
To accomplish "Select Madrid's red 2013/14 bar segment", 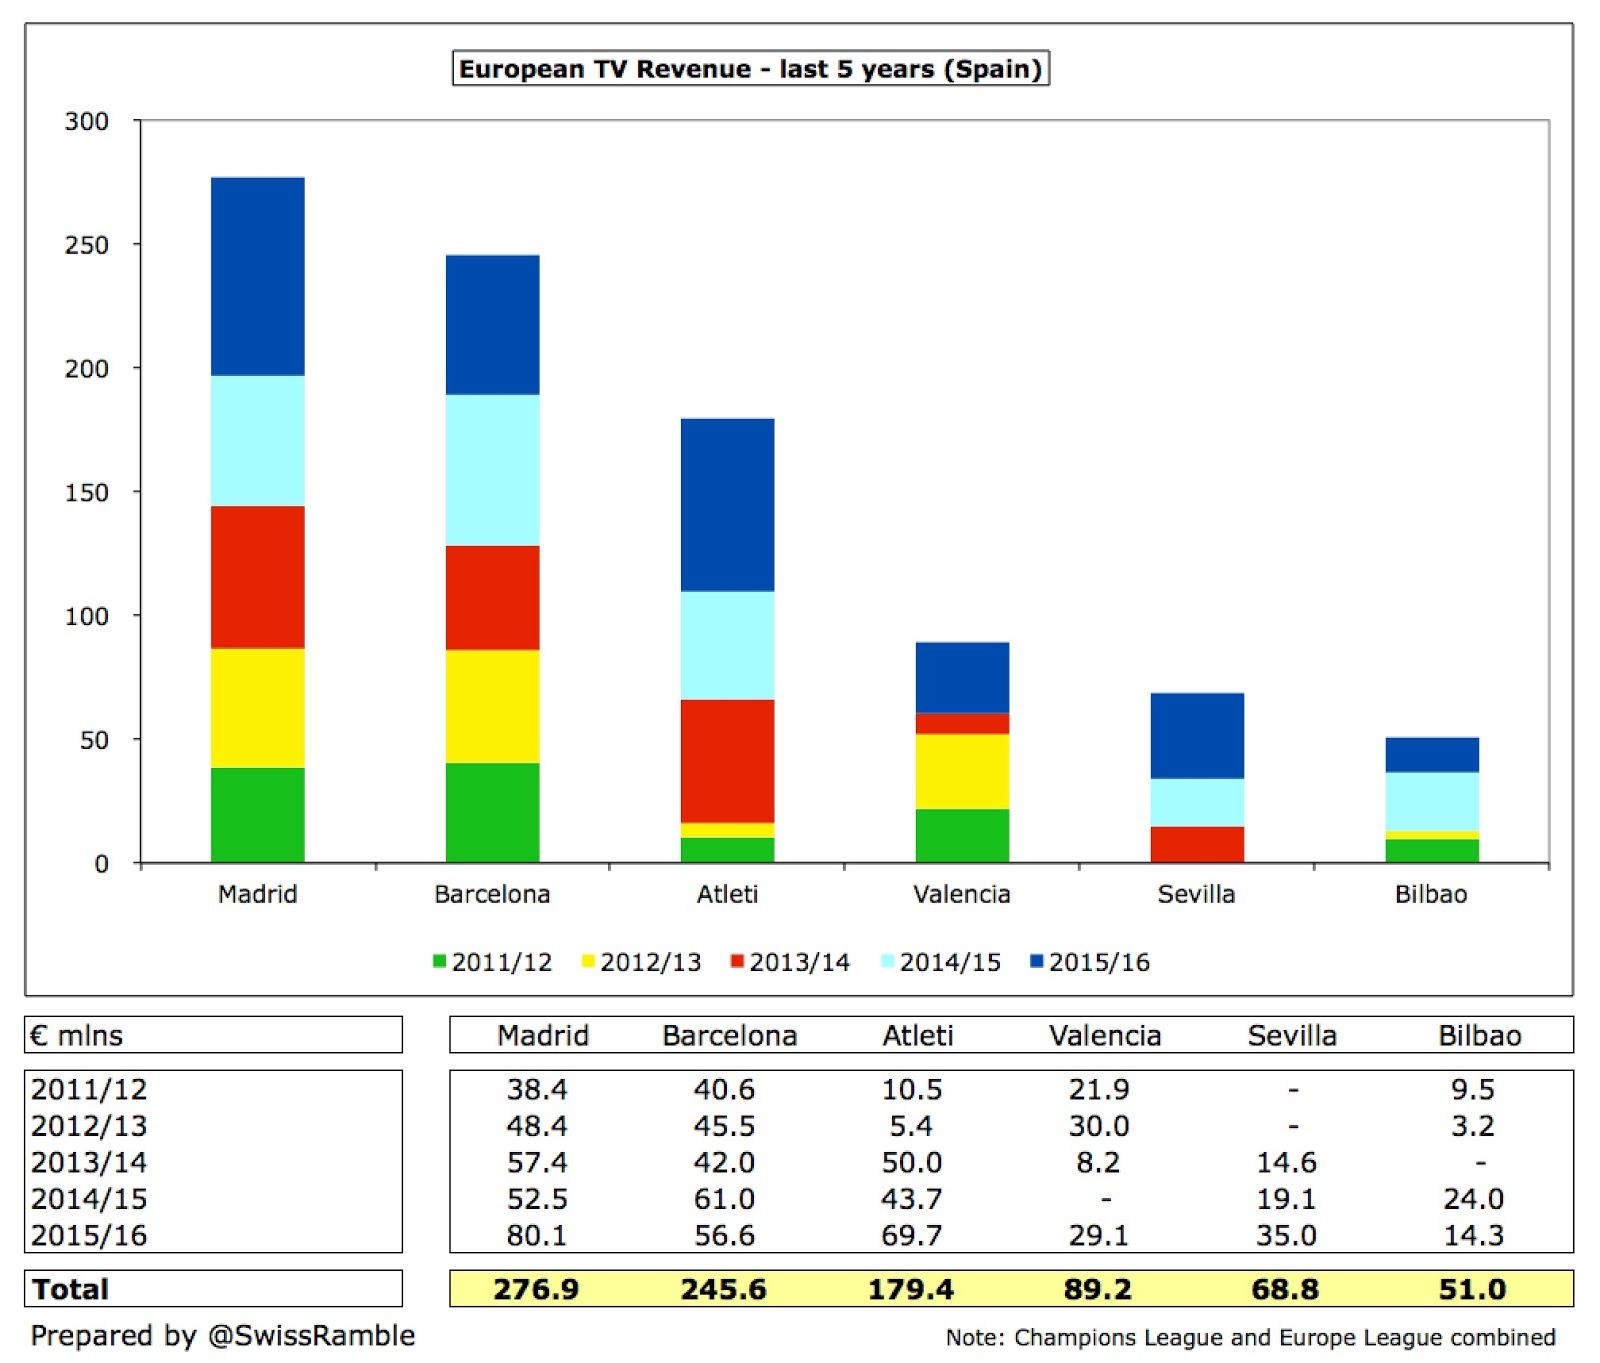I will [258, 577].
